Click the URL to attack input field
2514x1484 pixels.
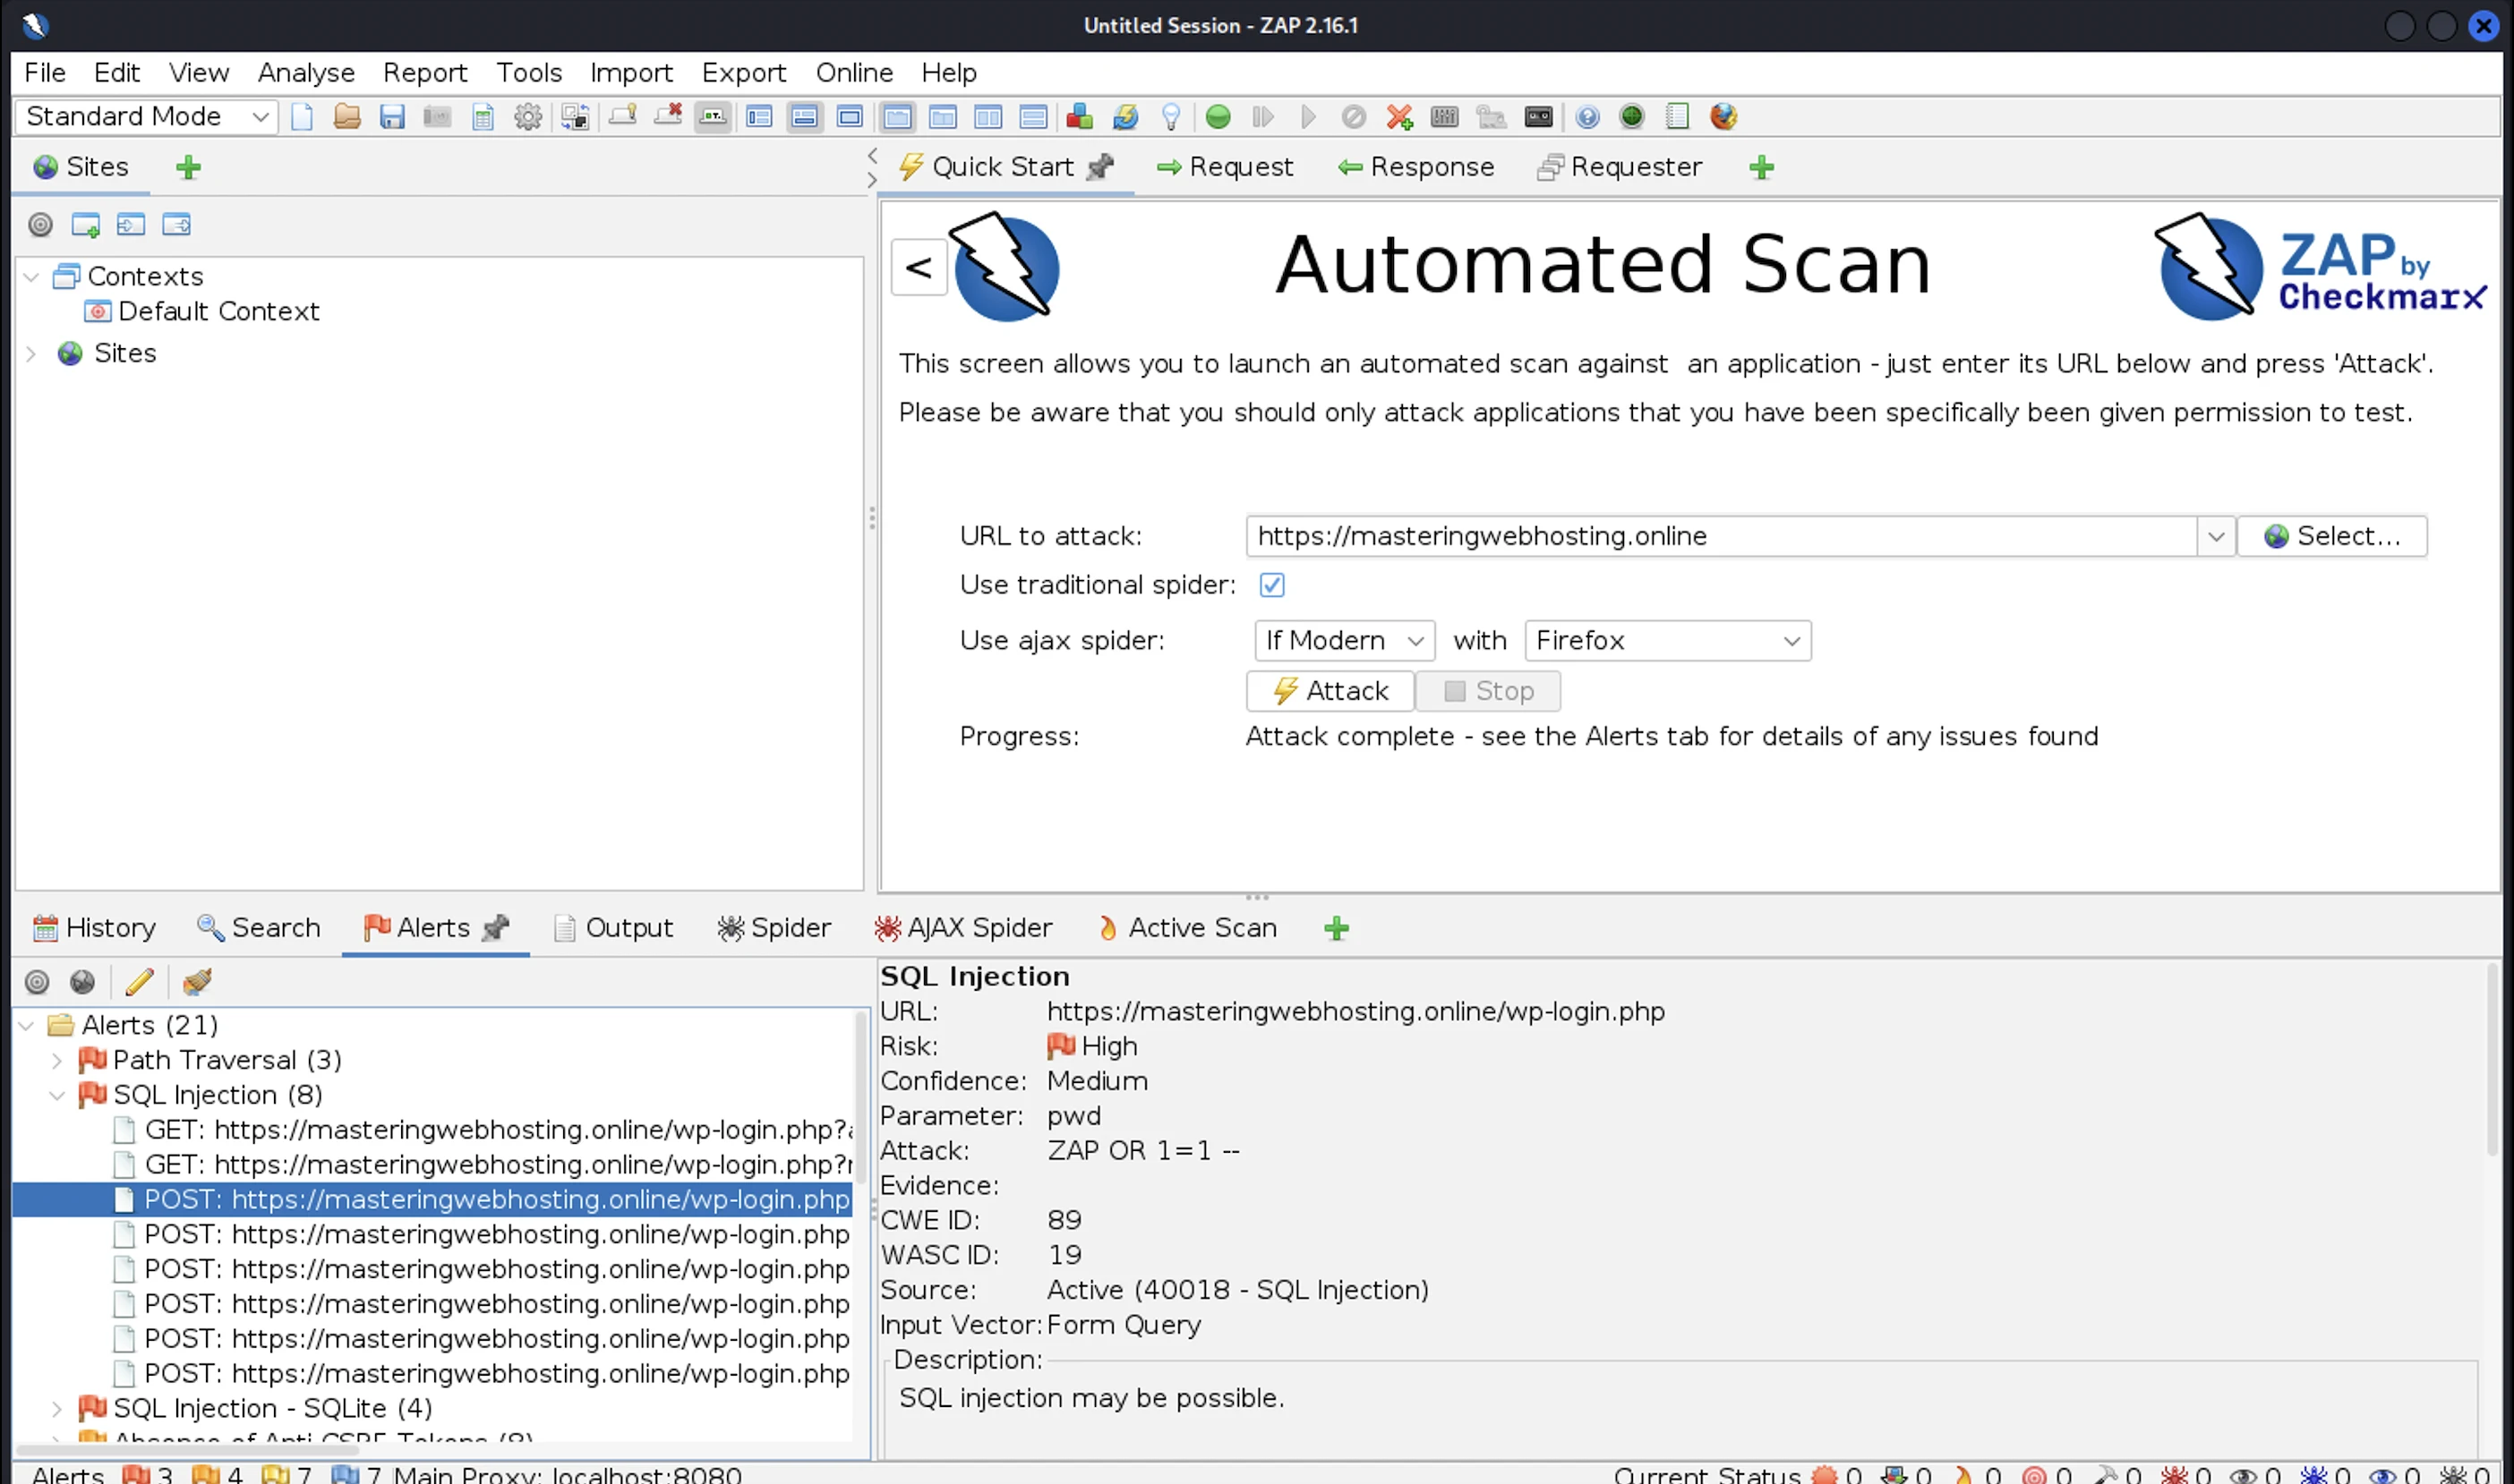coord(1720,536)
